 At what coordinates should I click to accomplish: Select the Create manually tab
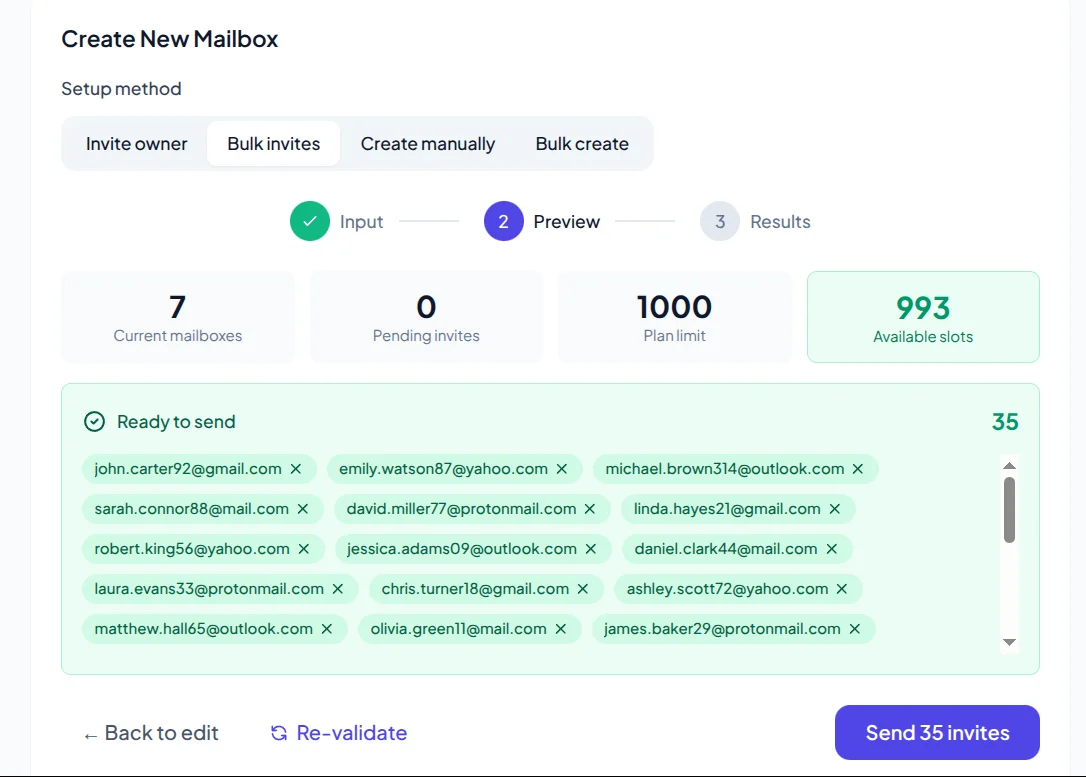(428, 143)
